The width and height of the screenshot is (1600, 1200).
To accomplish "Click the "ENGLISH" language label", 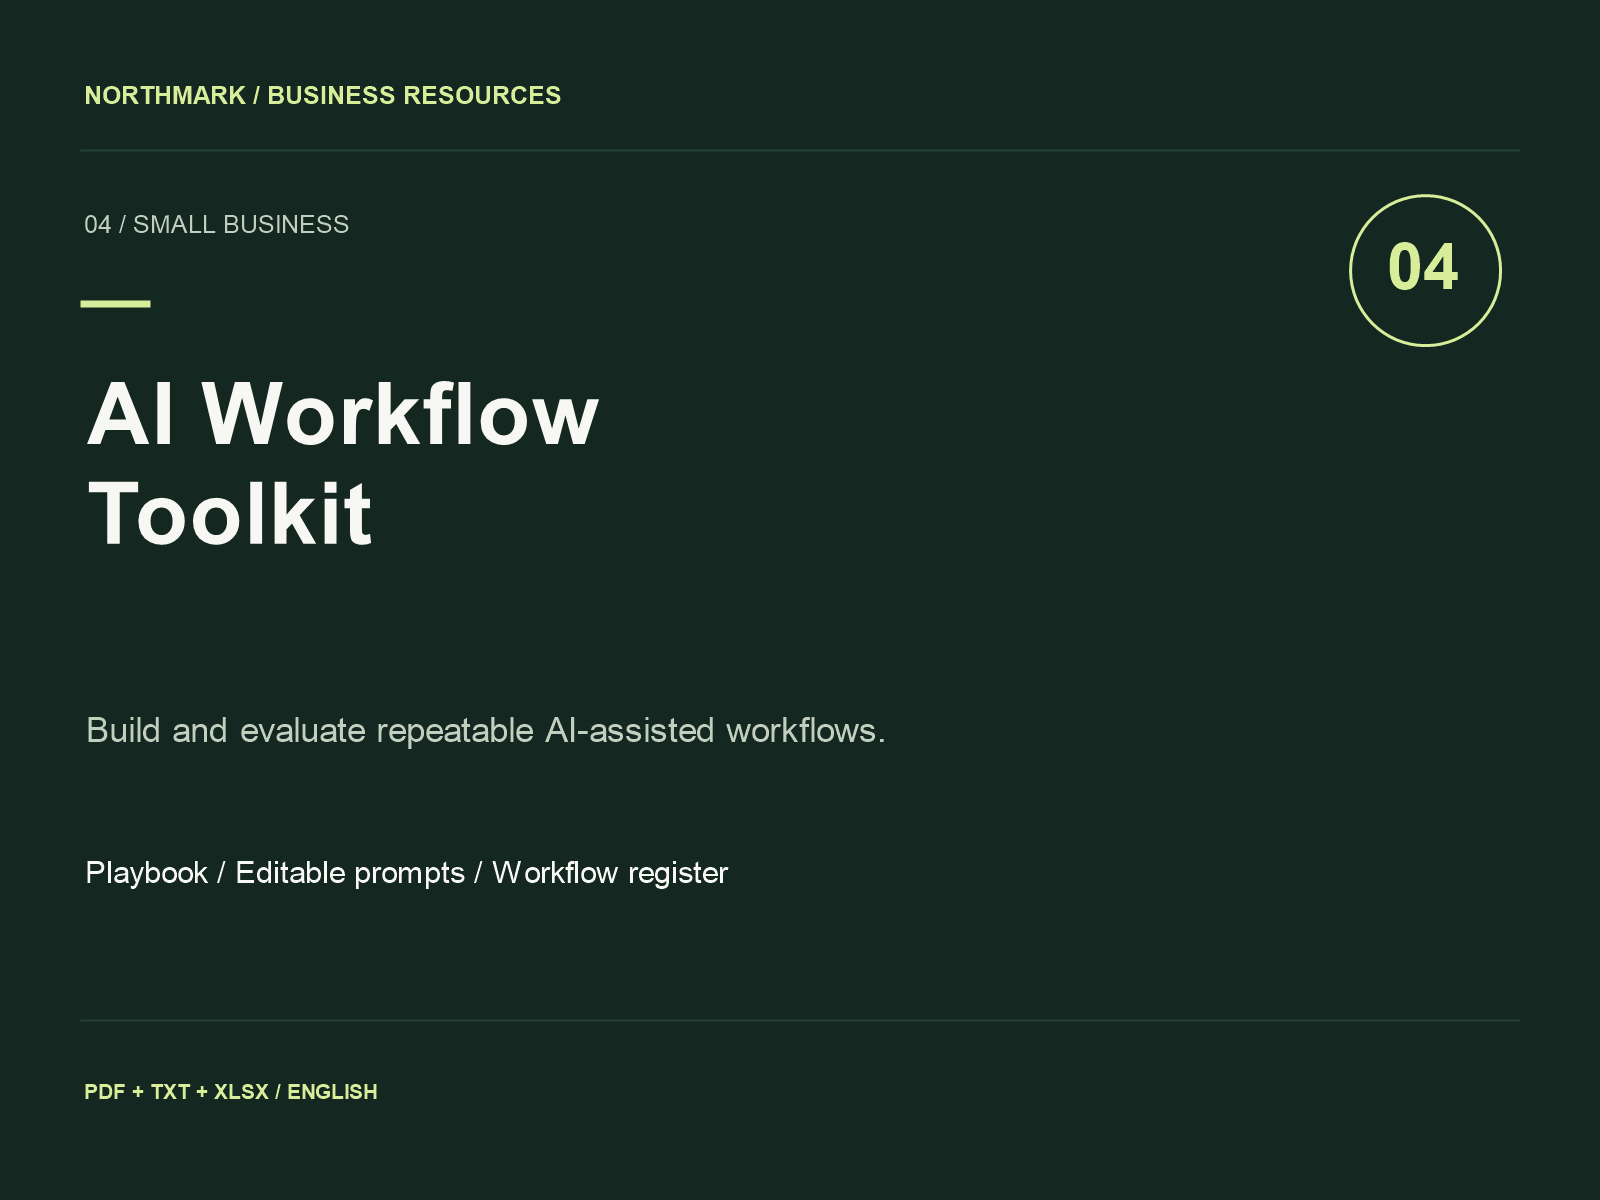I will [x=332, y=1092].
